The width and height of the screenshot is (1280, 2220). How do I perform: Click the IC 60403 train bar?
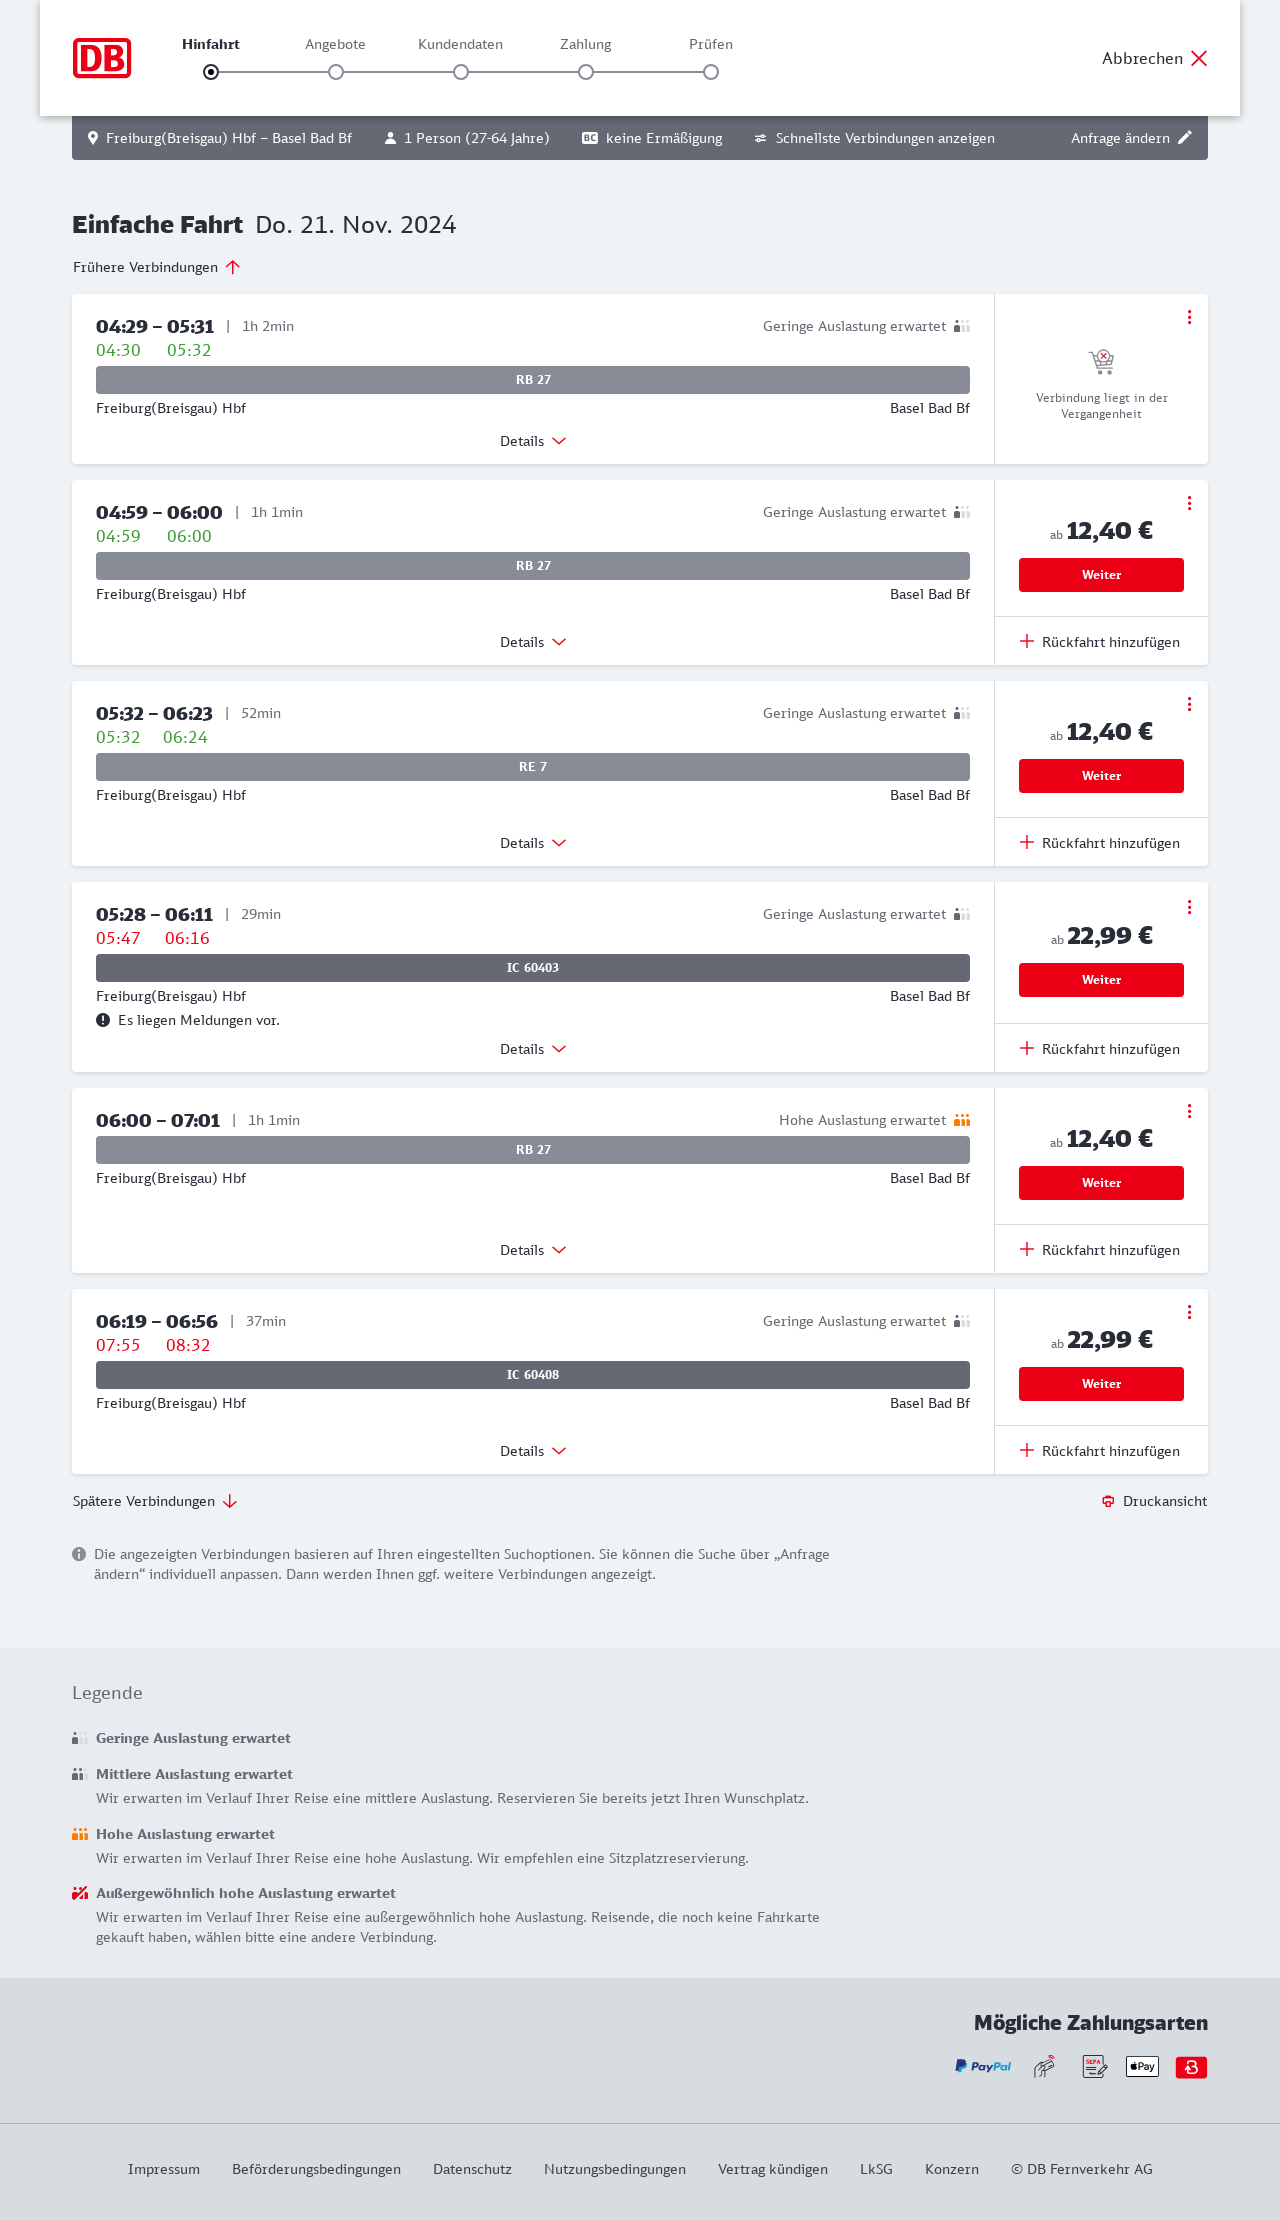point(533,968)
